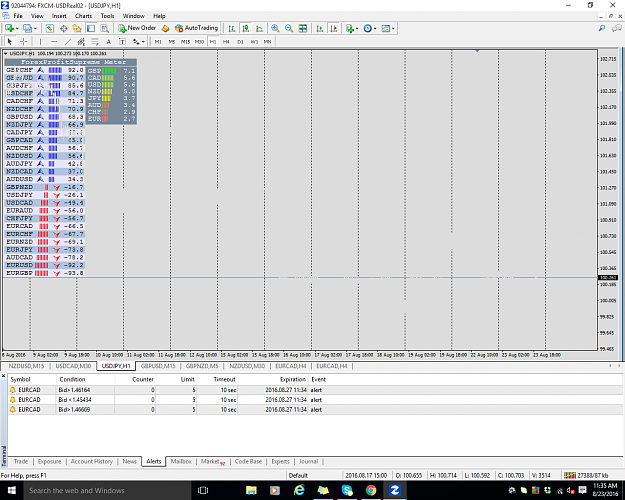The height and width of the screenshot is (500, 625).
Task: Toggle the Navigator panel star-folder icon
Action: coord(77,28)
